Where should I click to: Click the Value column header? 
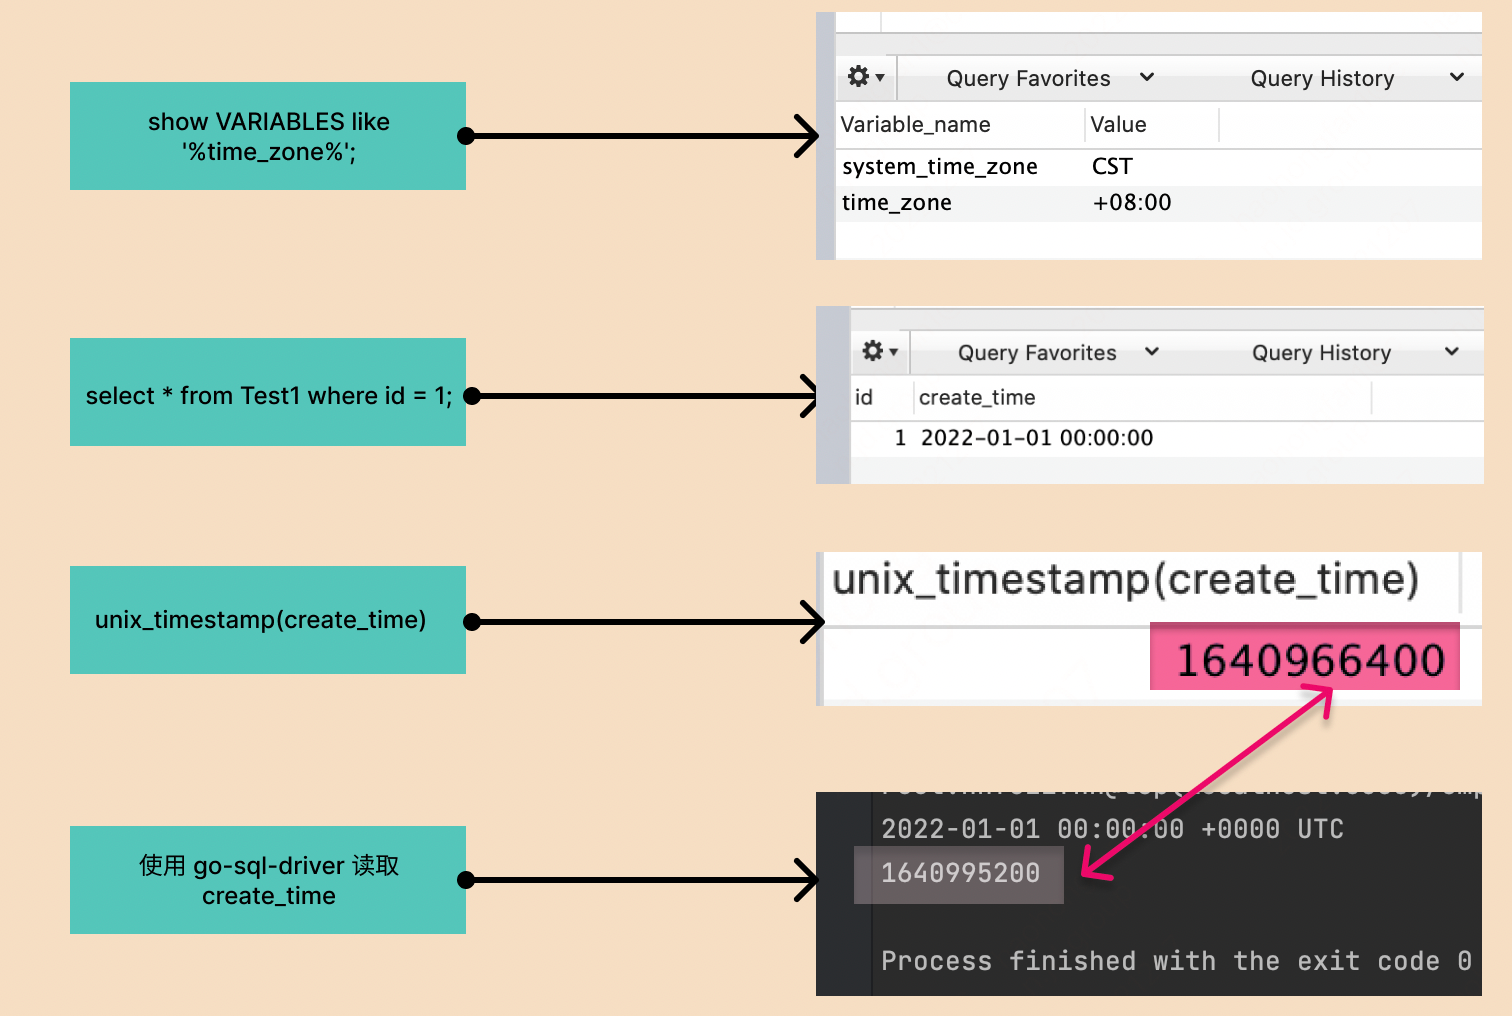(1118, 125)
